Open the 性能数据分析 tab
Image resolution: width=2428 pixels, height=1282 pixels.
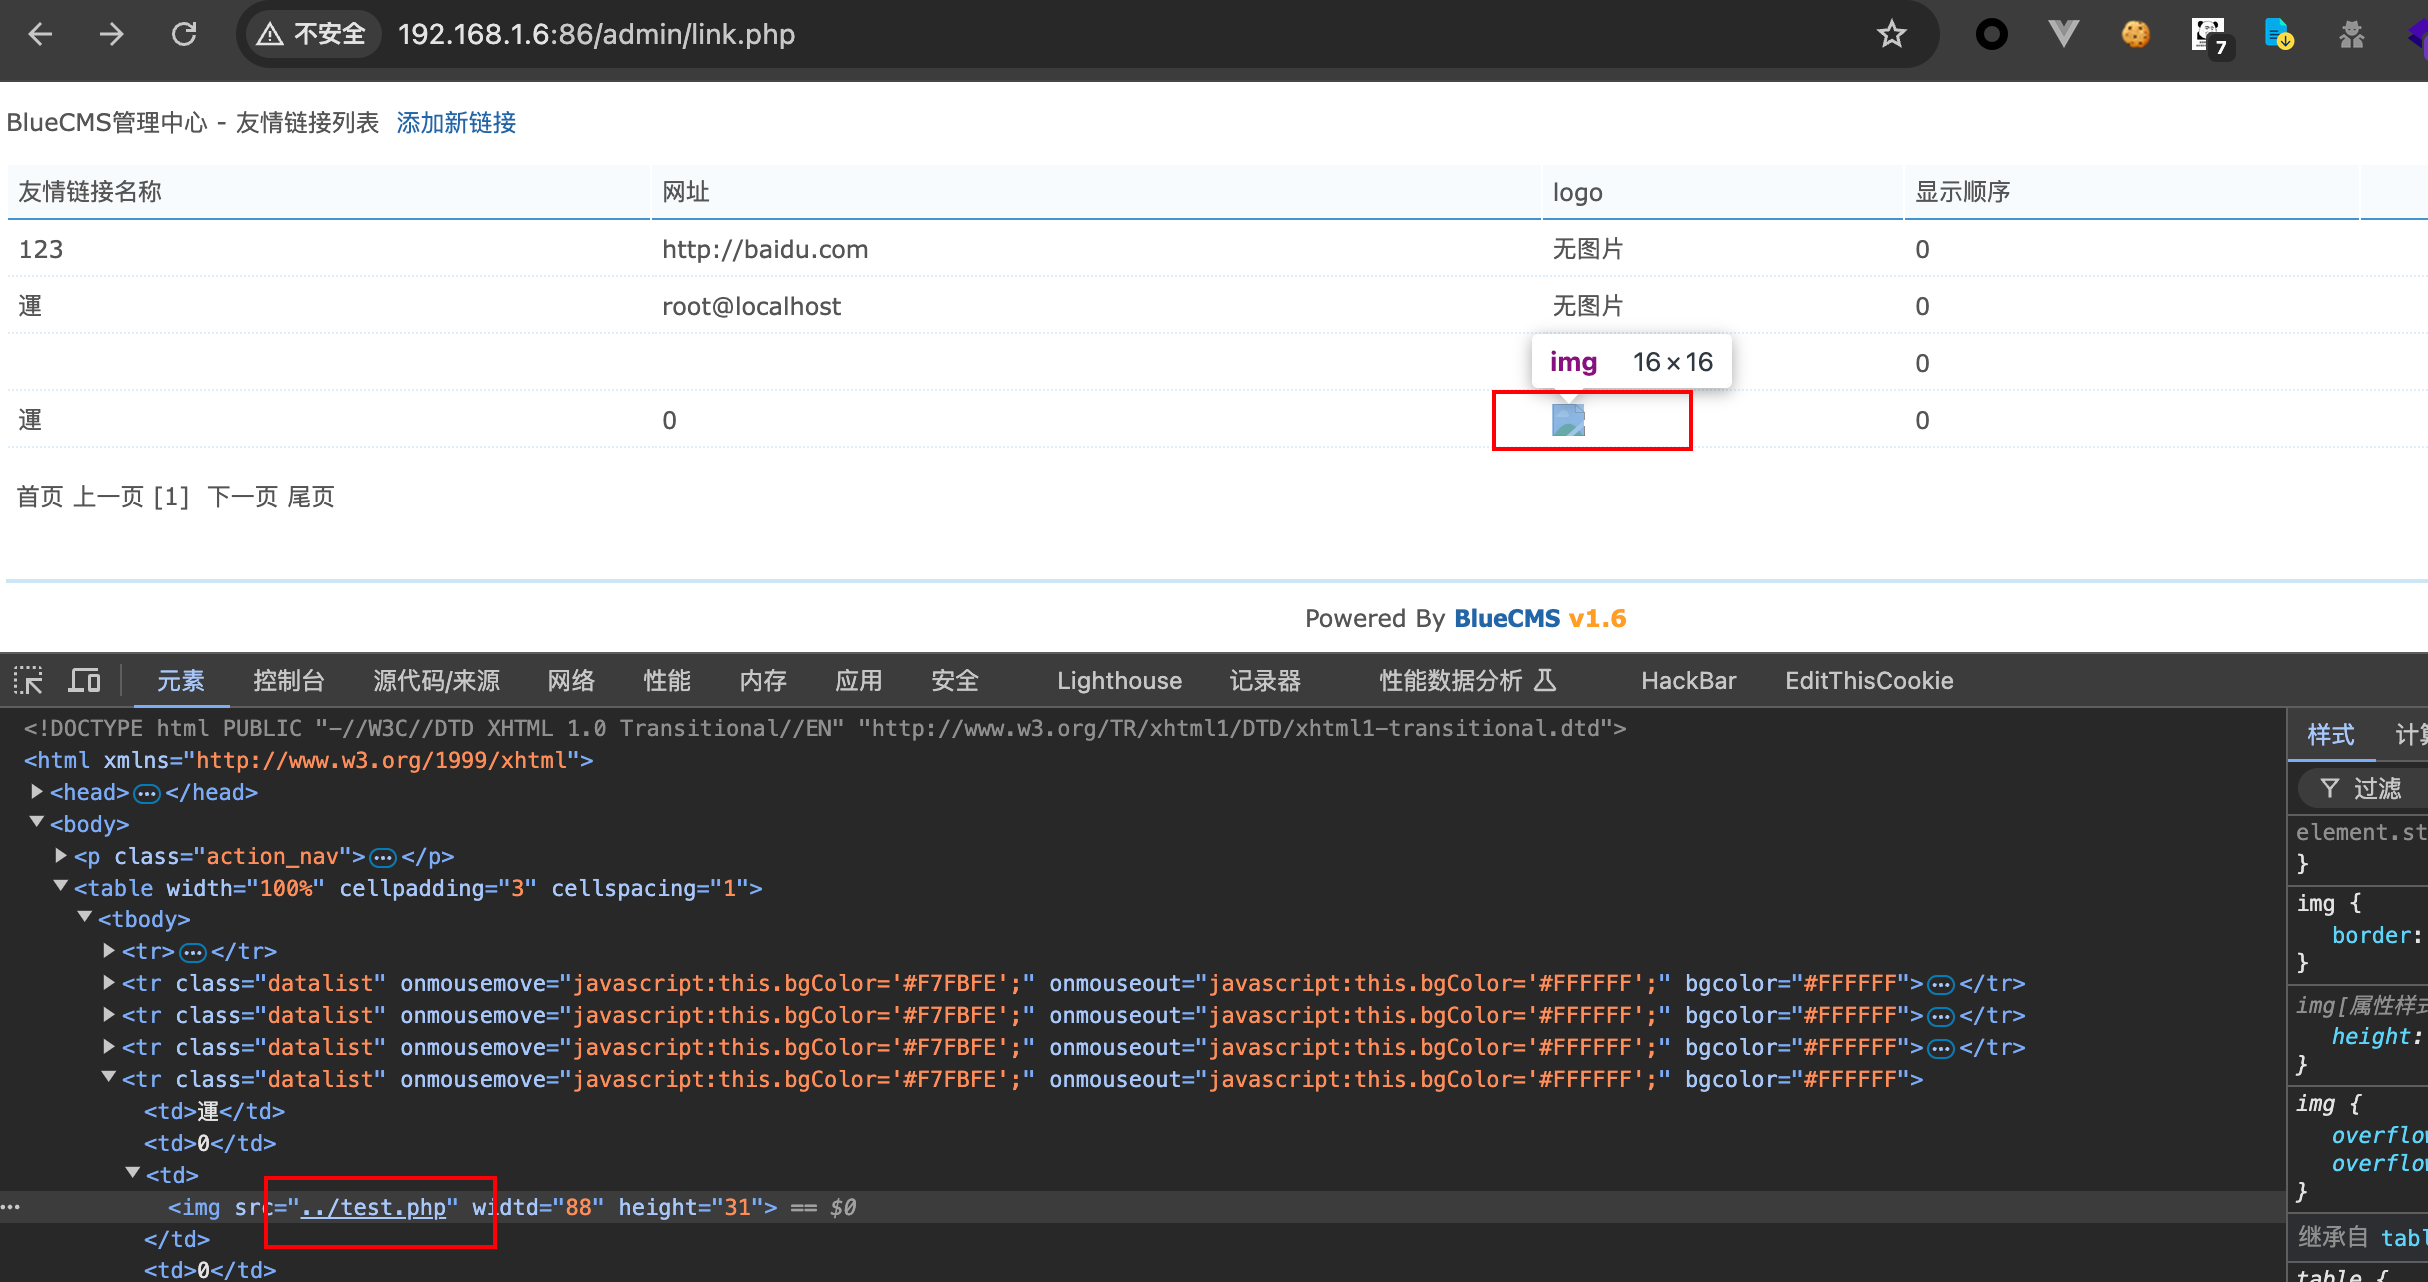click(1467, 681)
